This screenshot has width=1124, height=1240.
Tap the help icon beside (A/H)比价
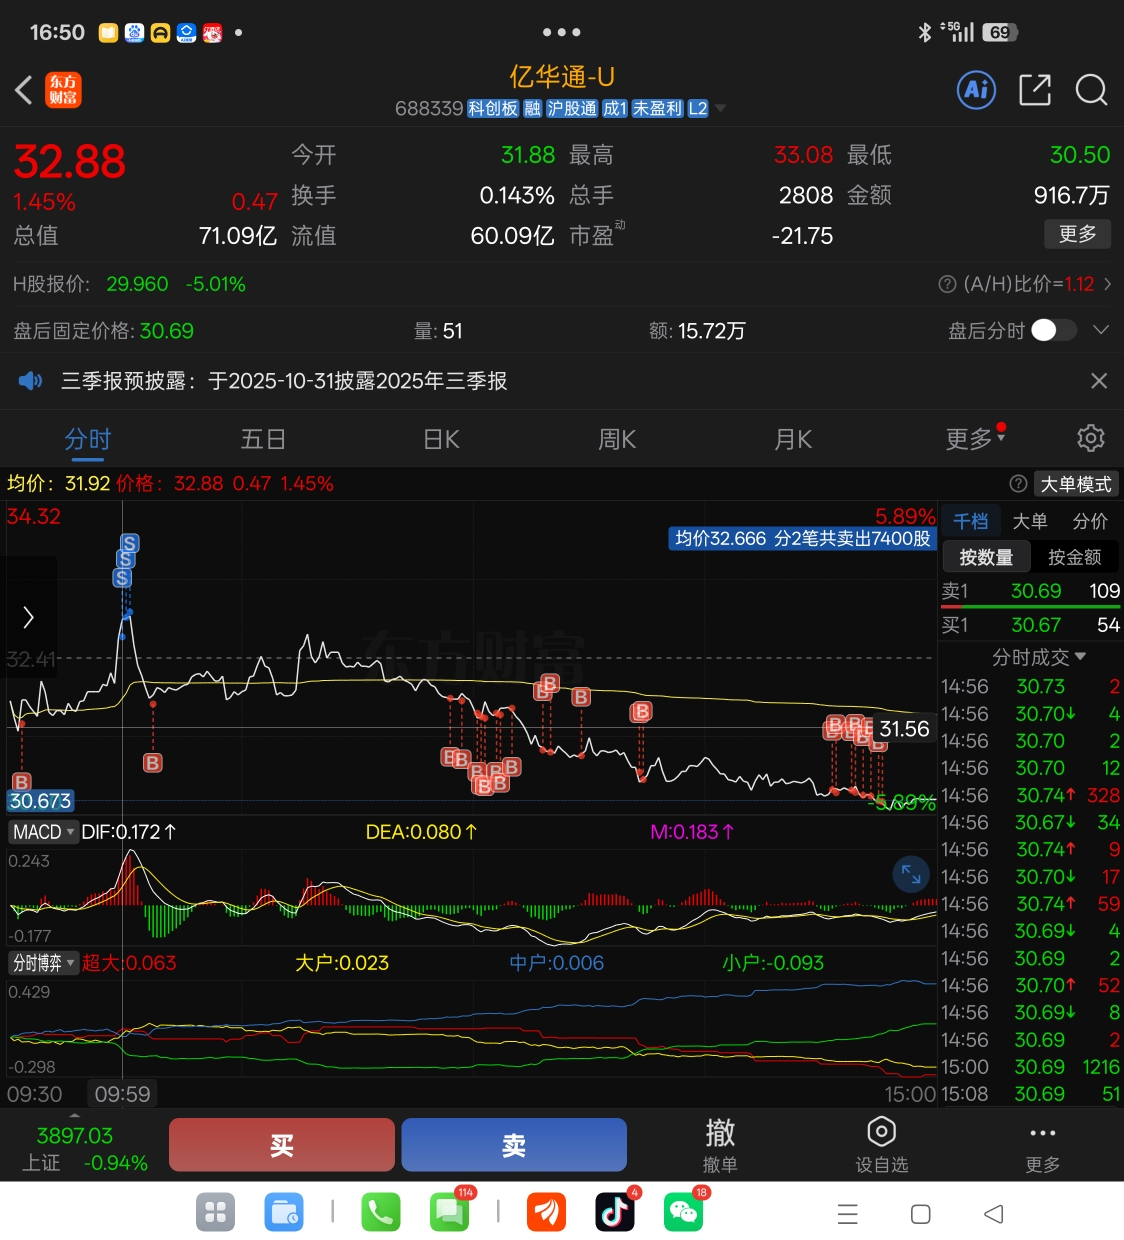click(x=947, y=284)
